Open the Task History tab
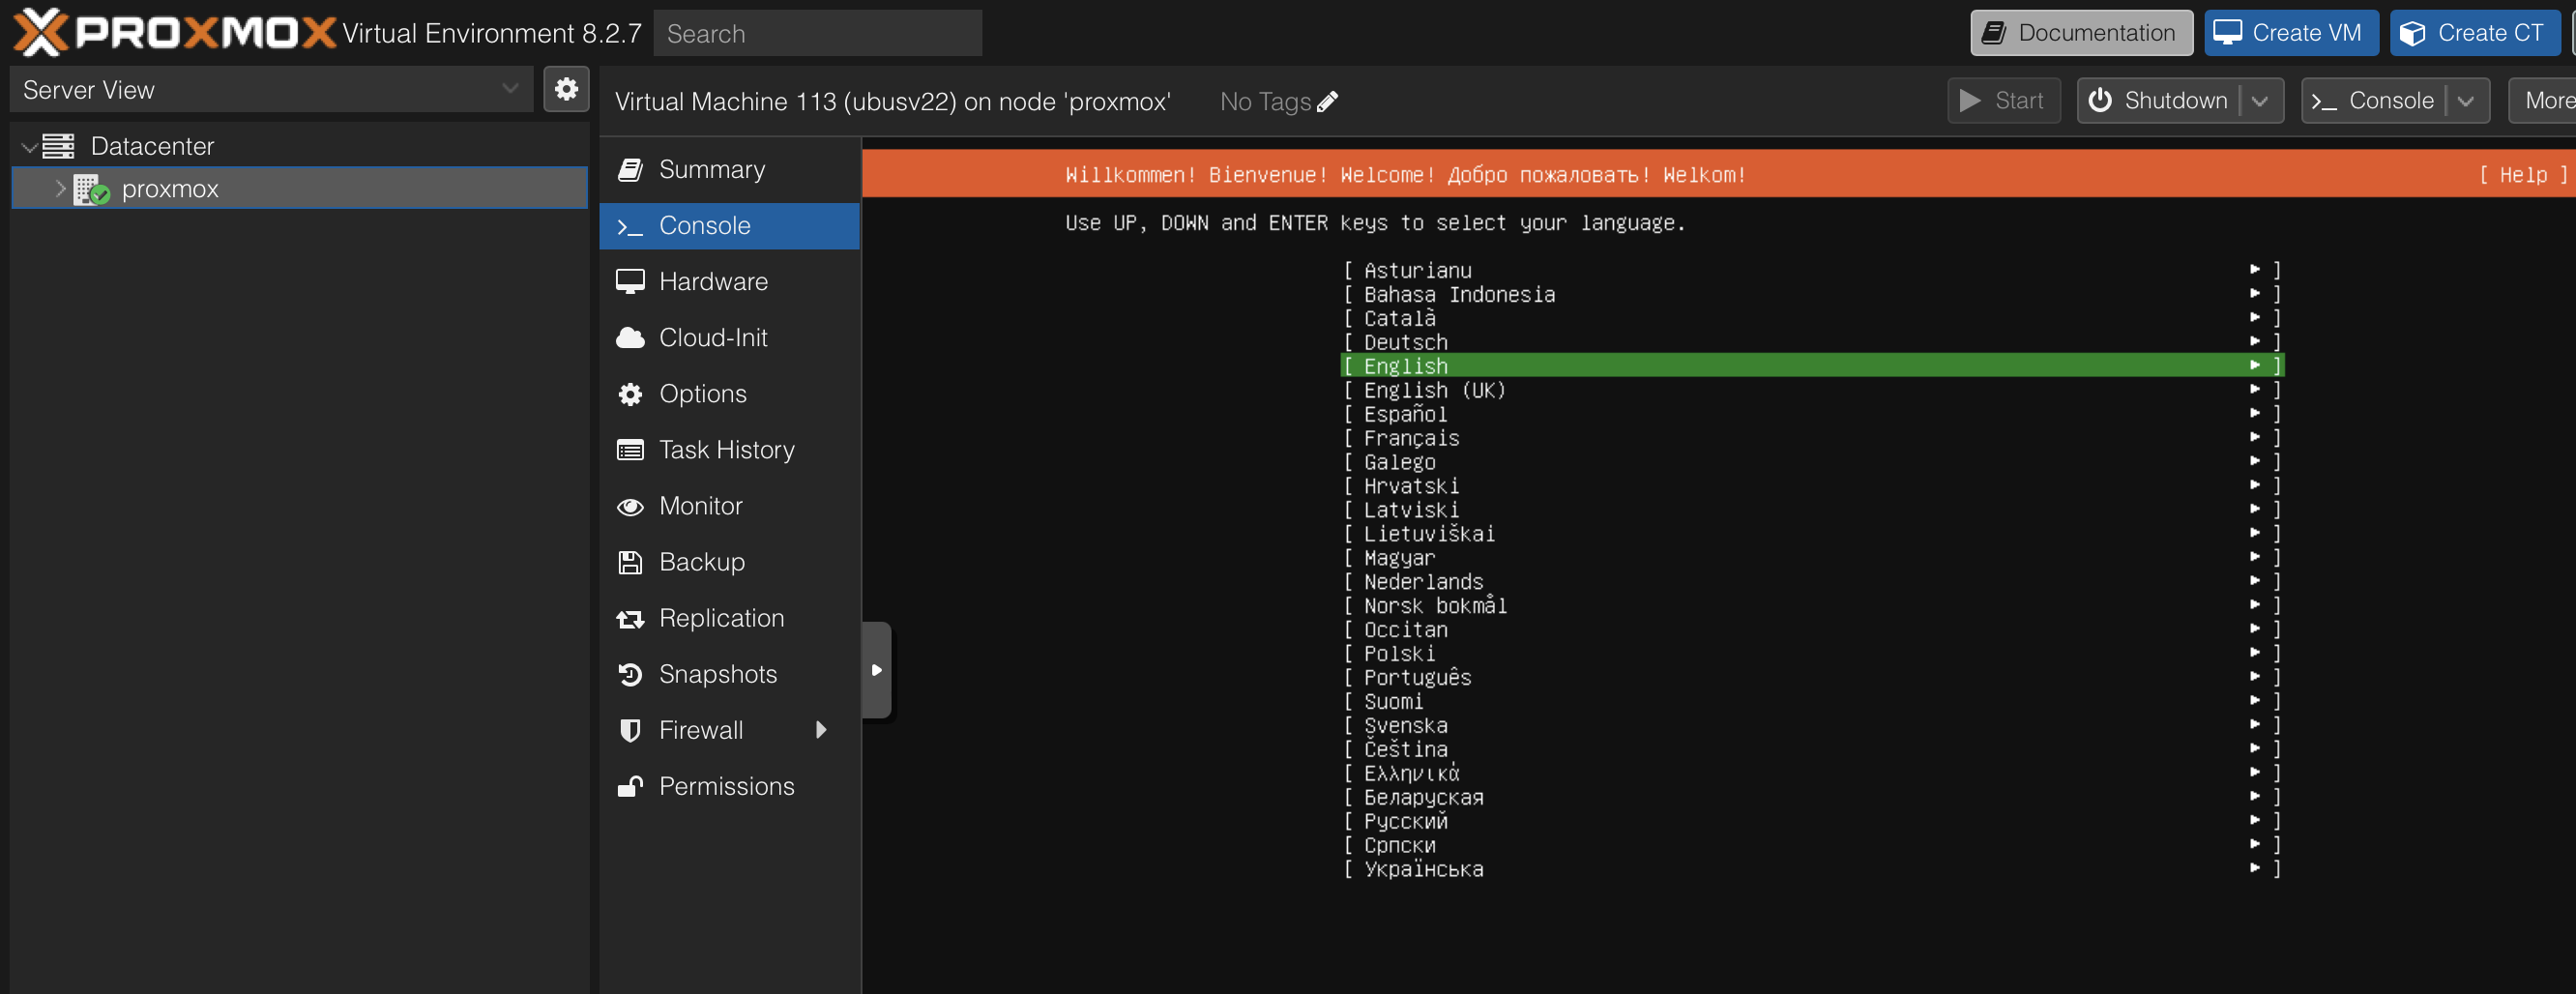This screenshot has height=994, width=2576. [x=730, y=450]
